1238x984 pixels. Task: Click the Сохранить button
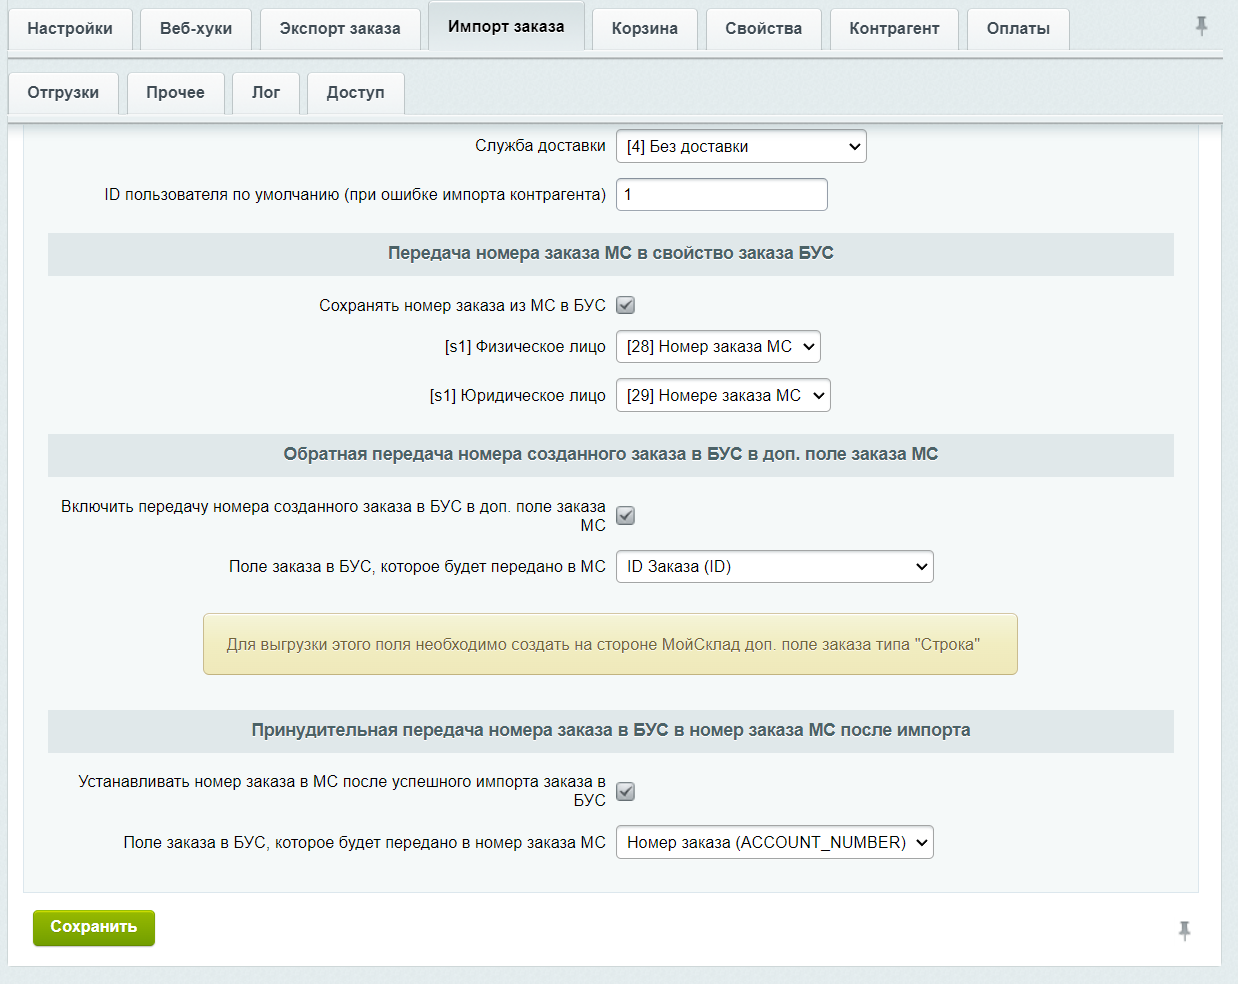coord(94,927)
